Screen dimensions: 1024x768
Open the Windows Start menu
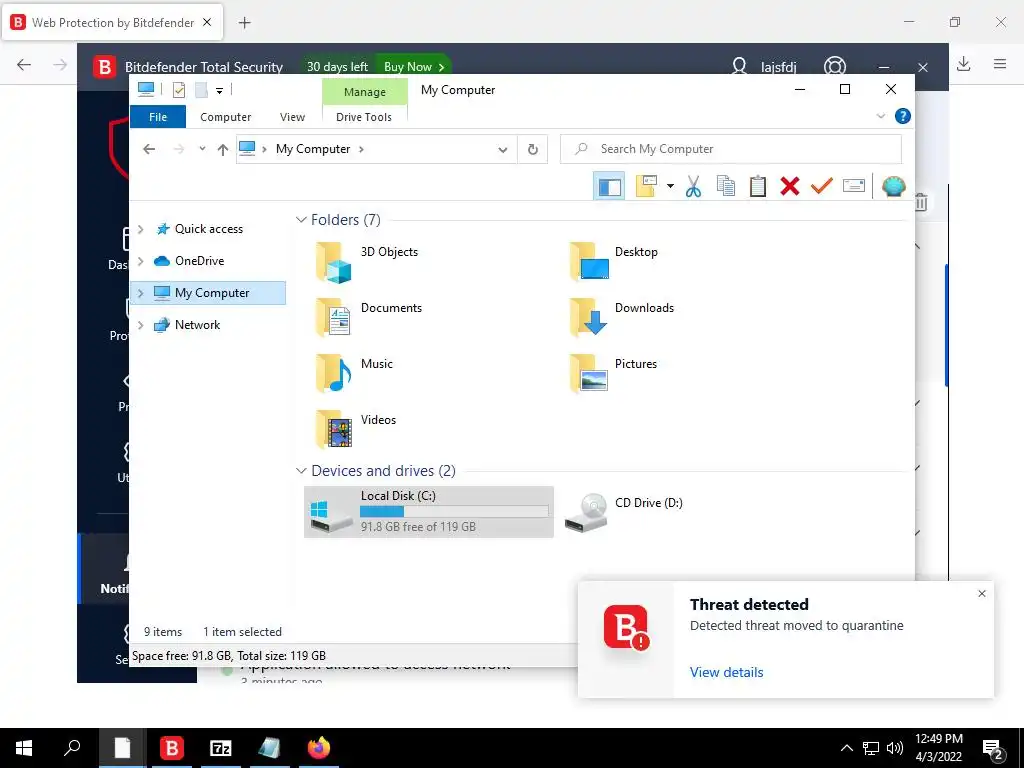[x=24, y=748]
